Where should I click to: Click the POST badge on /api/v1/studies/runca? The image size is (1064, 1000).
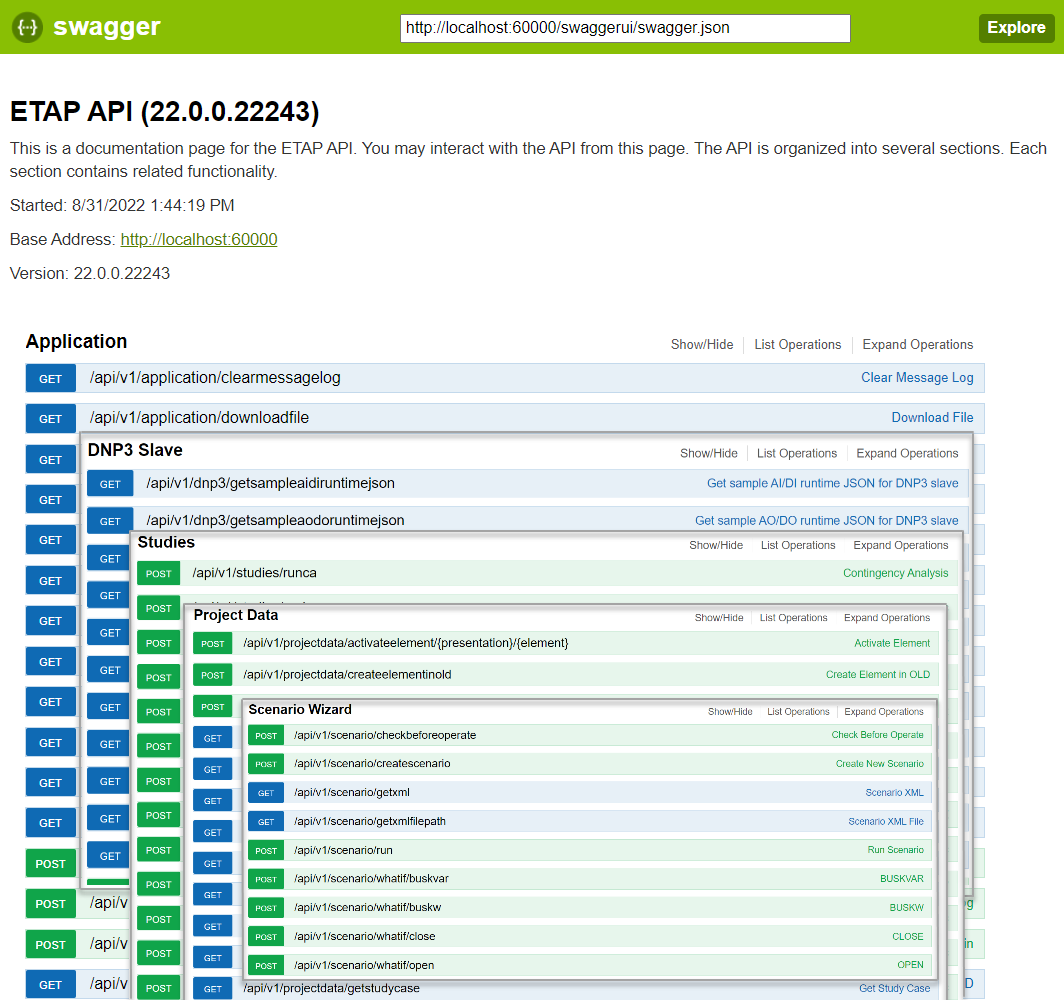coord(158,573)
